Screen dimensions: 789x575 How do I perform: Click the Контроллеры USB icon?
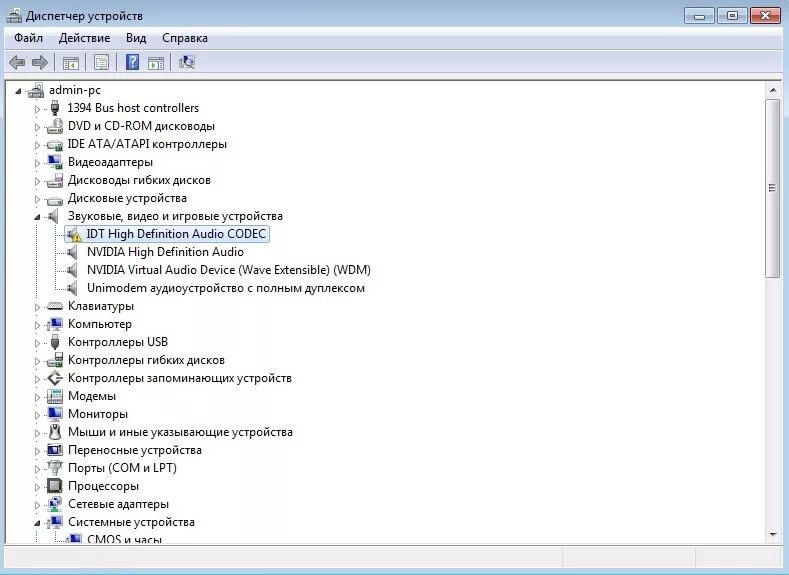tap(55, 342)
